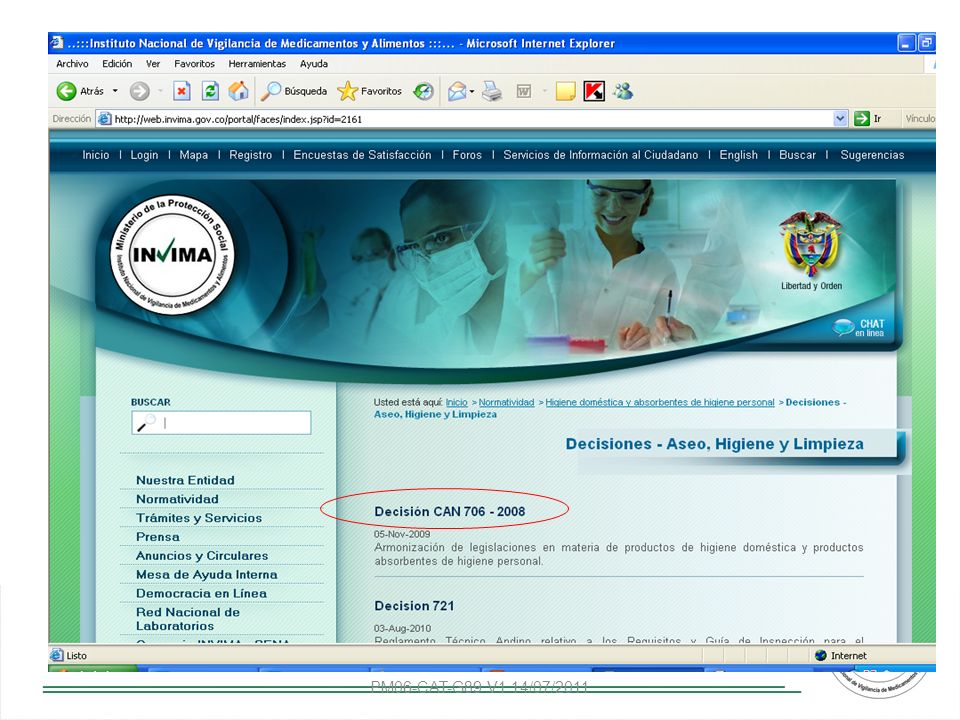
Task: Open Nuestra Entidad sidebar item
Action: tap(185, 480)
